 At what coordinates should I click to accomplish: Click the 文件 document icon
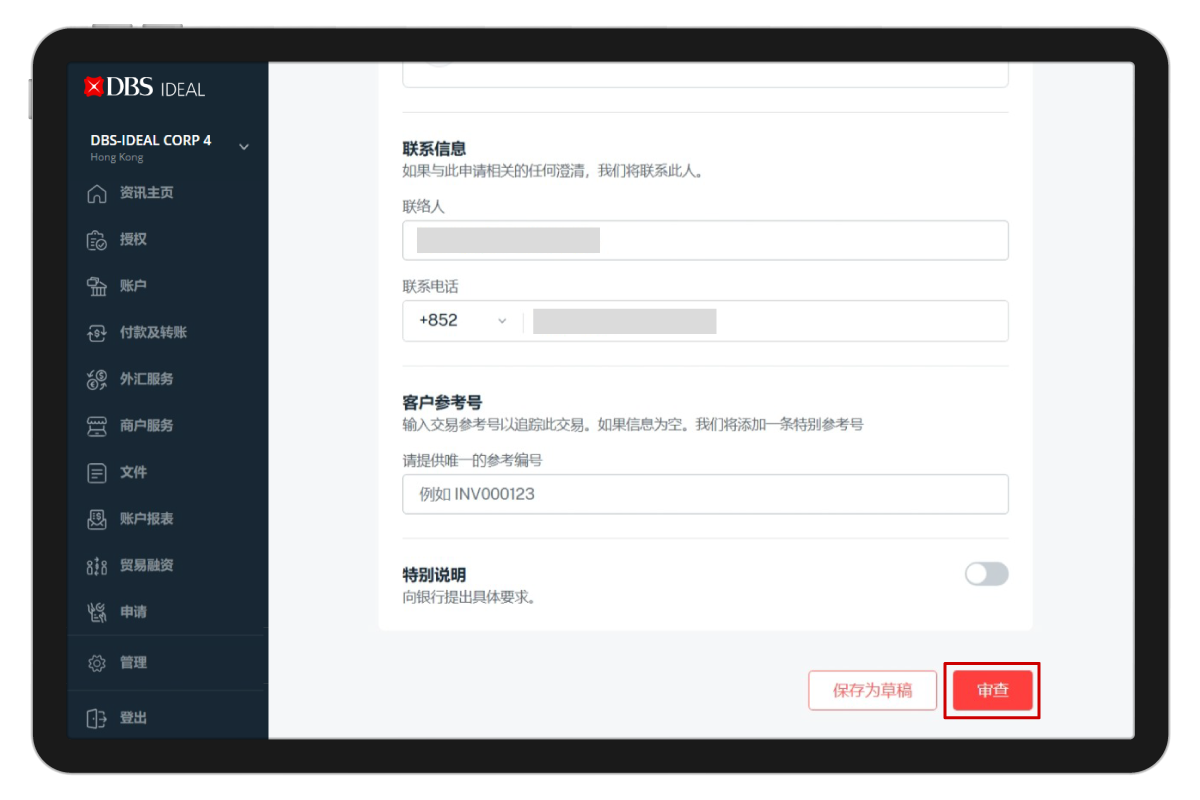(97, 472)
